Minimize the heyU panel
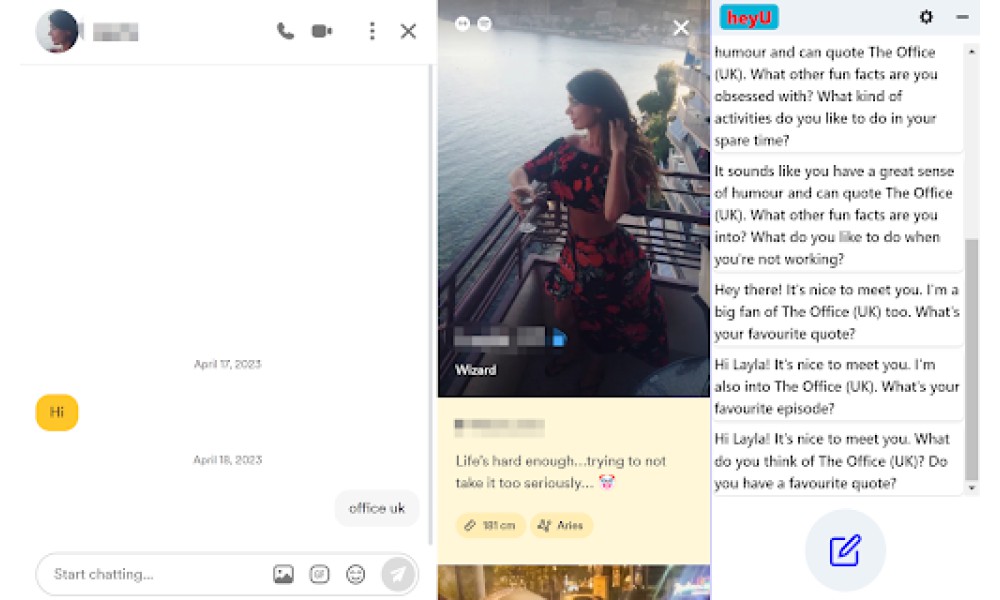 point(962,17)
